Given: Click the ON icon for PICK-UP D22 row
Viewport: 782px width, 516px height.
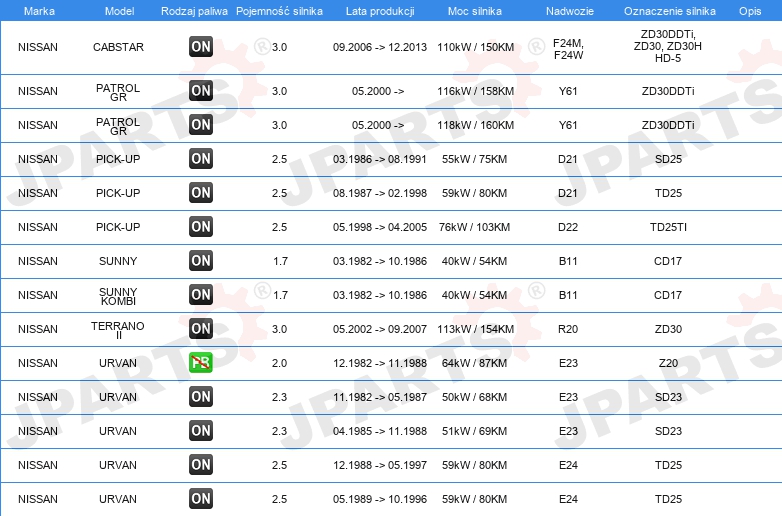Looking at the screenshot, I should [x=201, y=227].
